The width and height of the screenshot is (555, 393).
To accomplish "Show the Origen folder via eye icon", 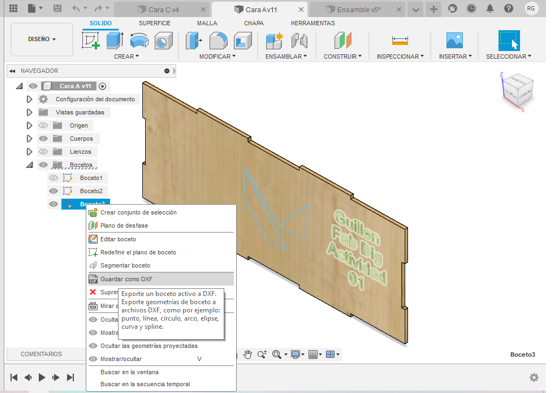I will (x=43, y=125).
